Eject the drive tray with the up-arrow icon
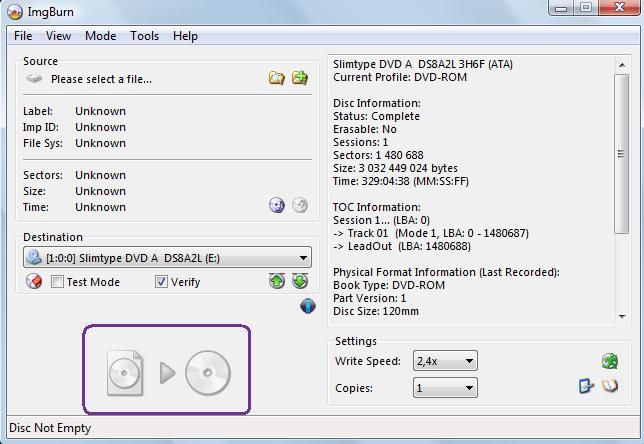 click(x=277, y=281)
